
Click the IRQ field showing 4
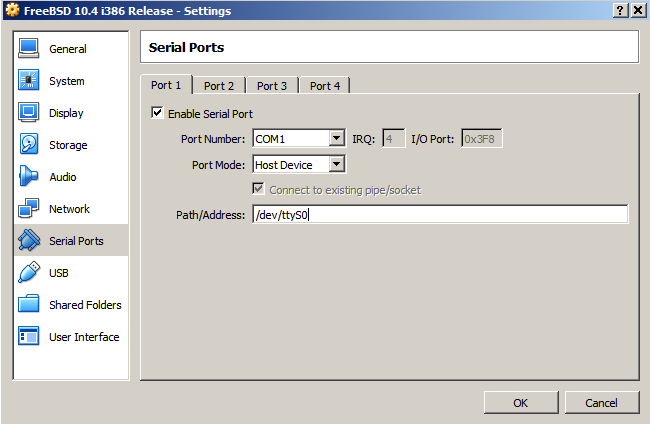(x=393, y=138)
